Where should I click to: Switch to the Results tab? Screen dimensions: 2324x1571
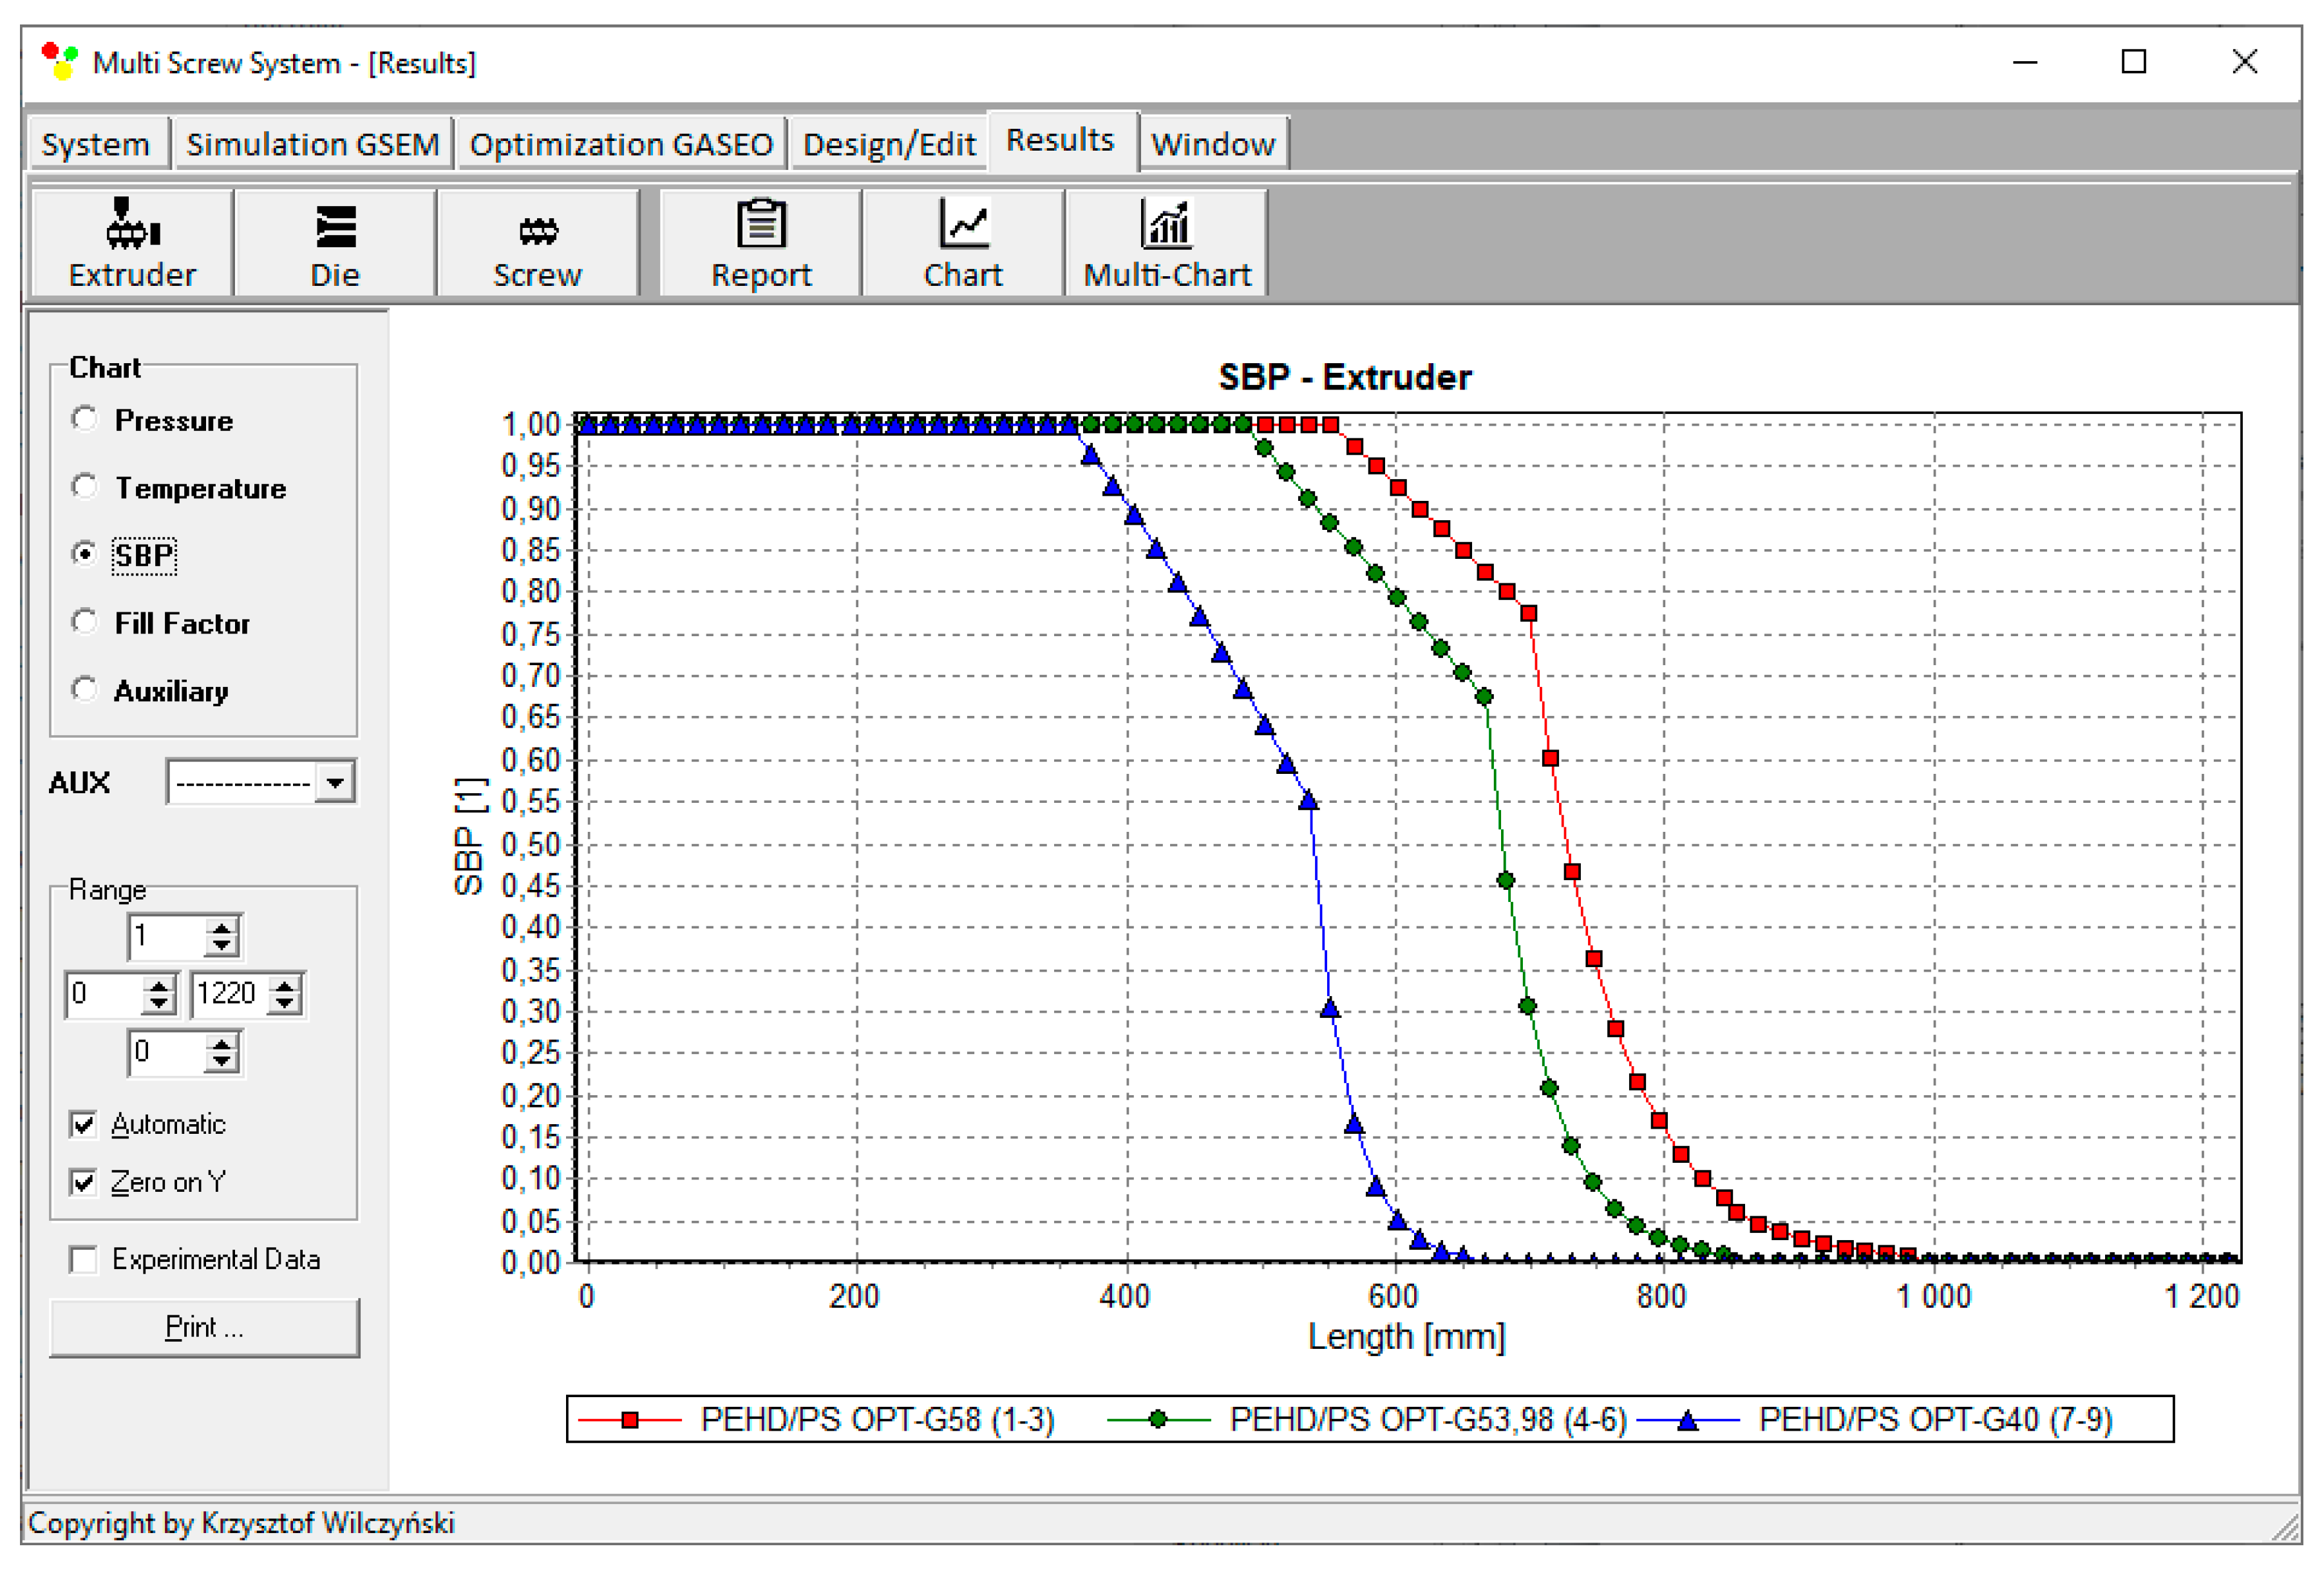(1061, 140)
